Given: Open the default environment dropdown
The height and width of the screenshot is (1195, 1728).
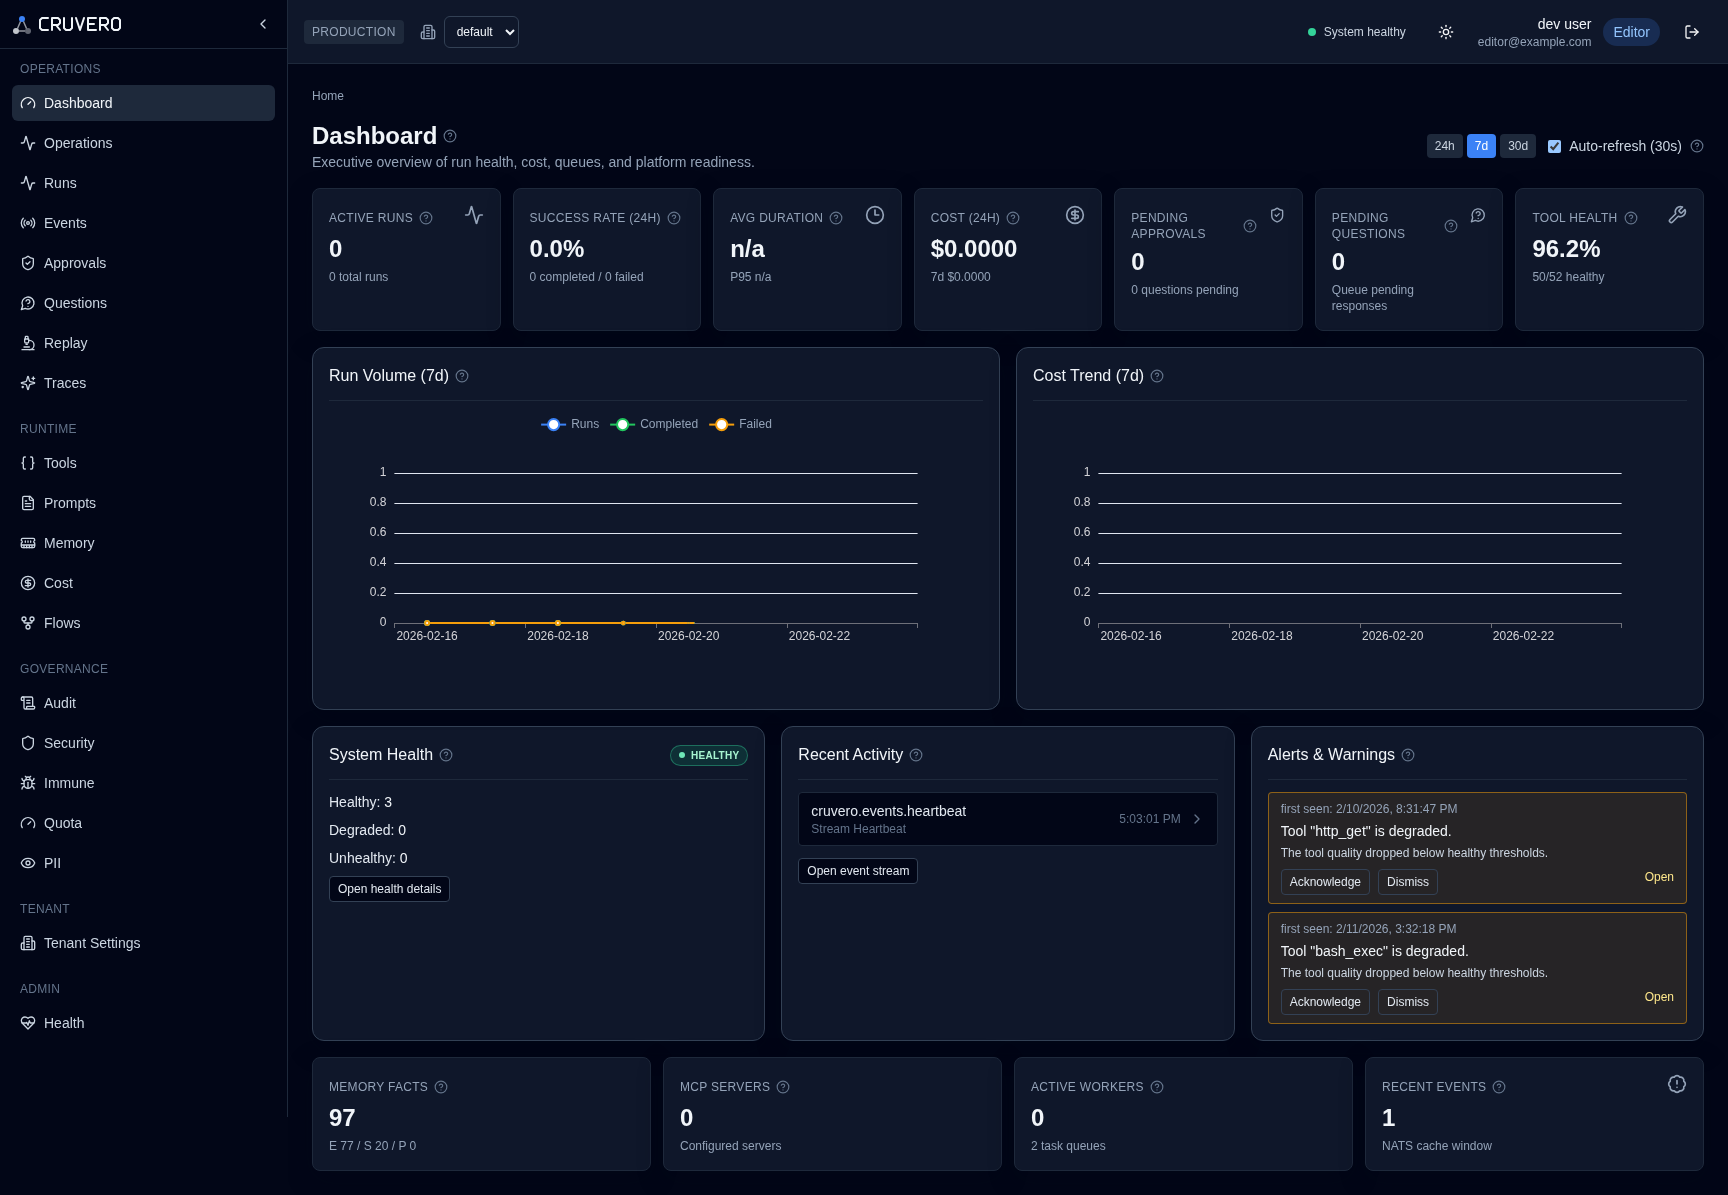Looking at the screenshot, I should pyautogui.click(x=481, y=31).
